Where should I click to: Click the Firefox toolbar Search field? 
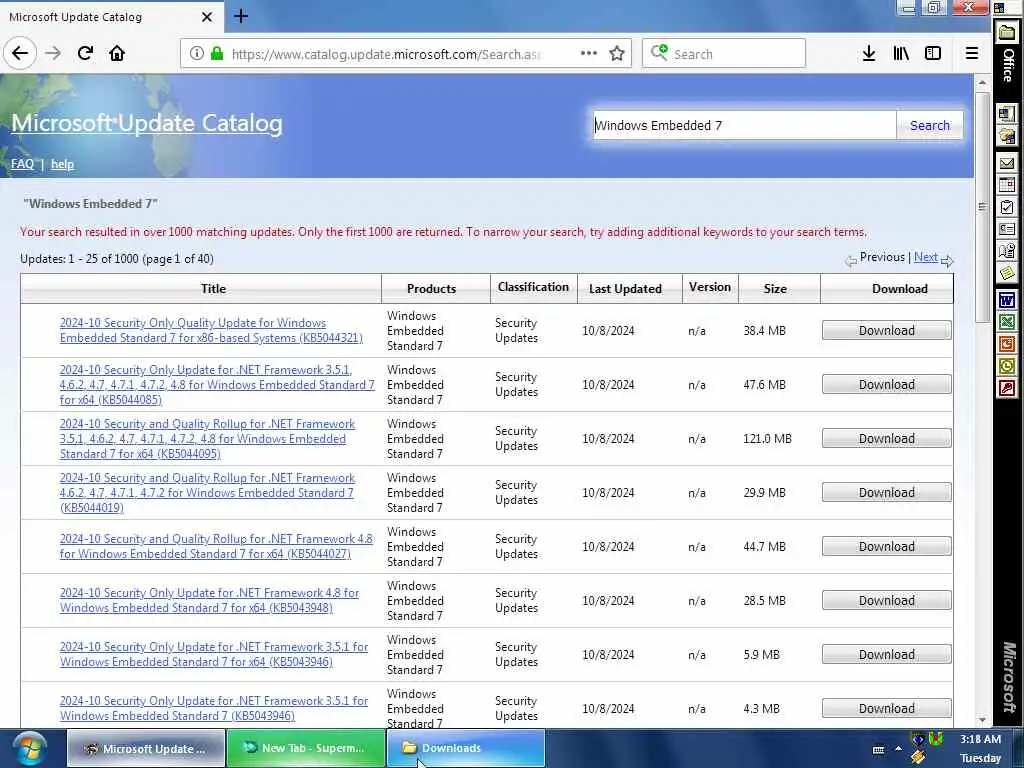click(724, 54)
